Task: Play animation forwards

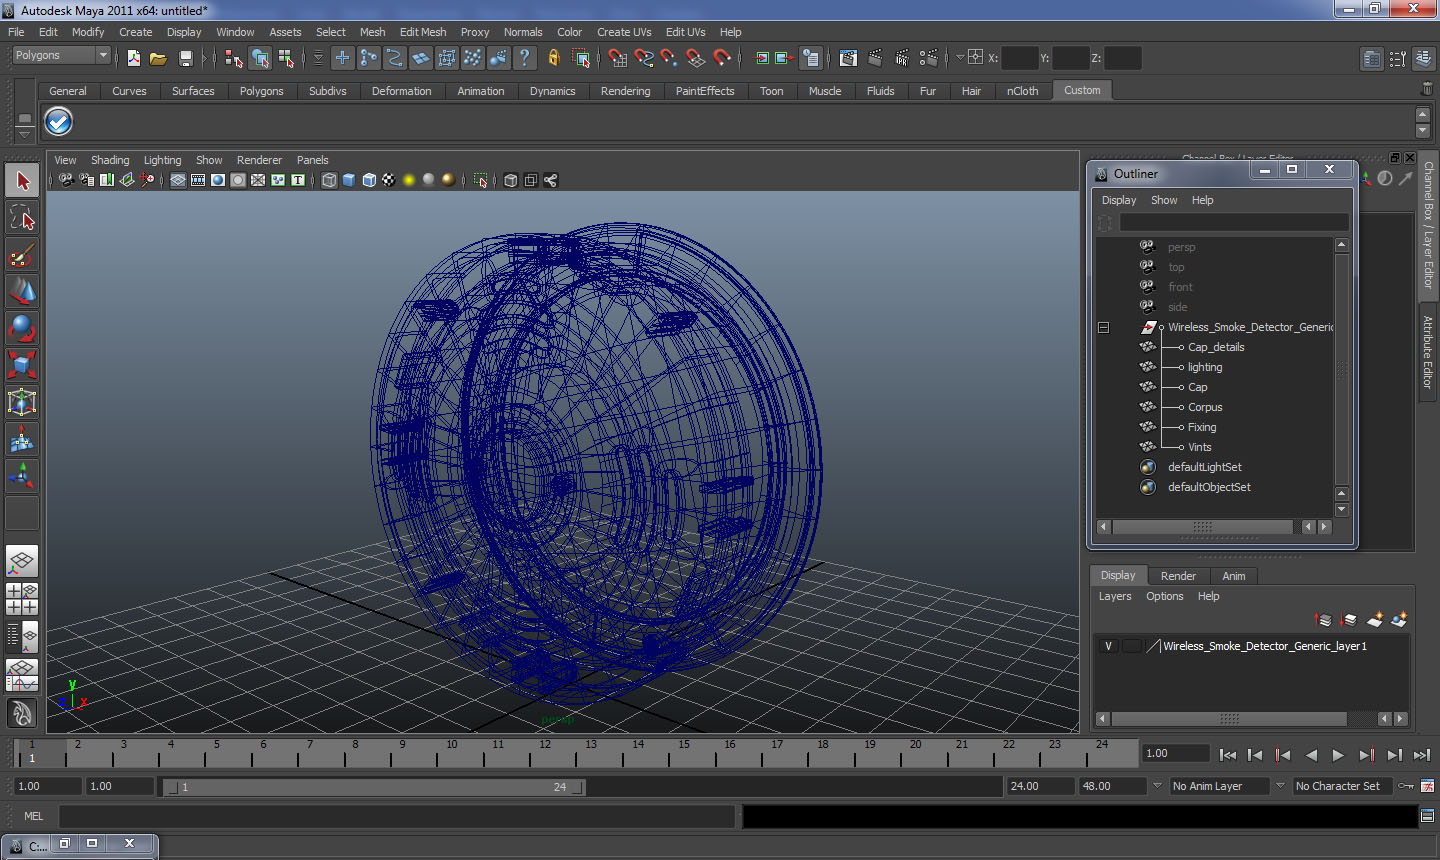Action: (x=1338, y=755)
